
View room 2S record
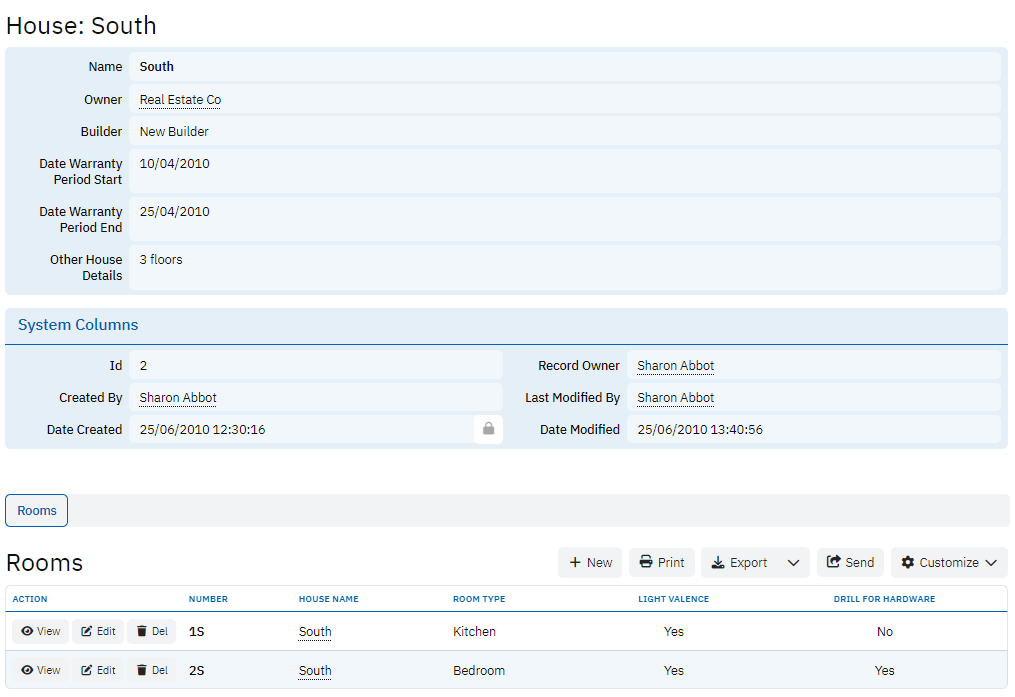(x=41, y=670)
